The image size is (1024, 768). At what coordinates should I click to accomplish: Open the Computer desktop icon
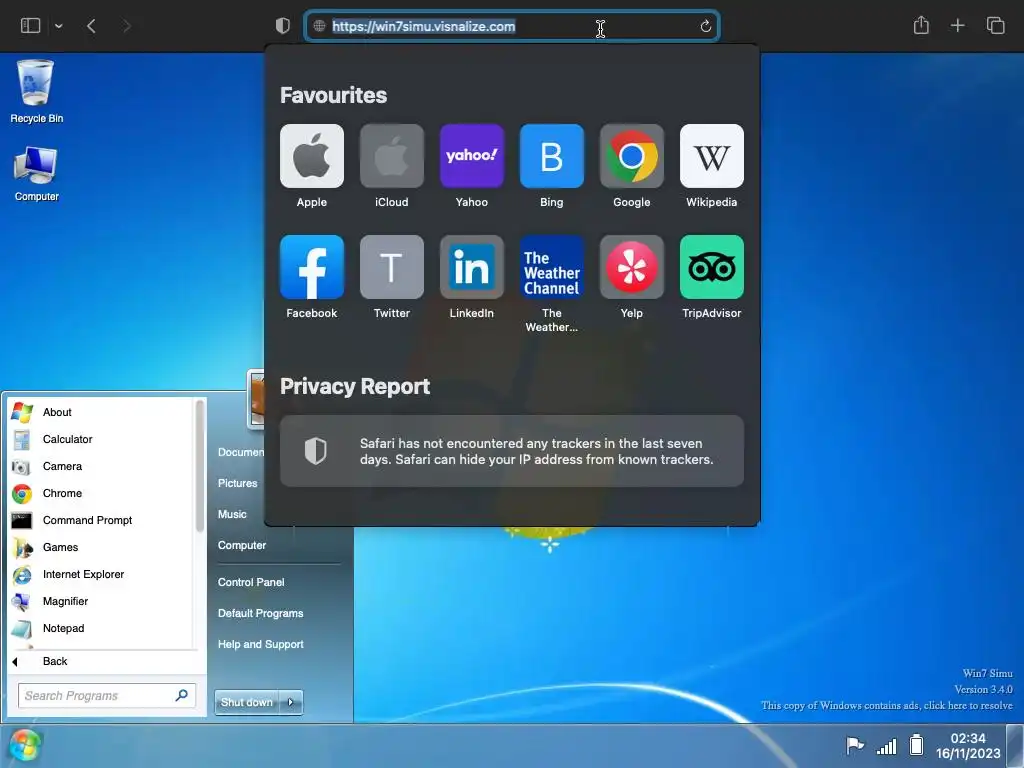[x=37, y=174]
